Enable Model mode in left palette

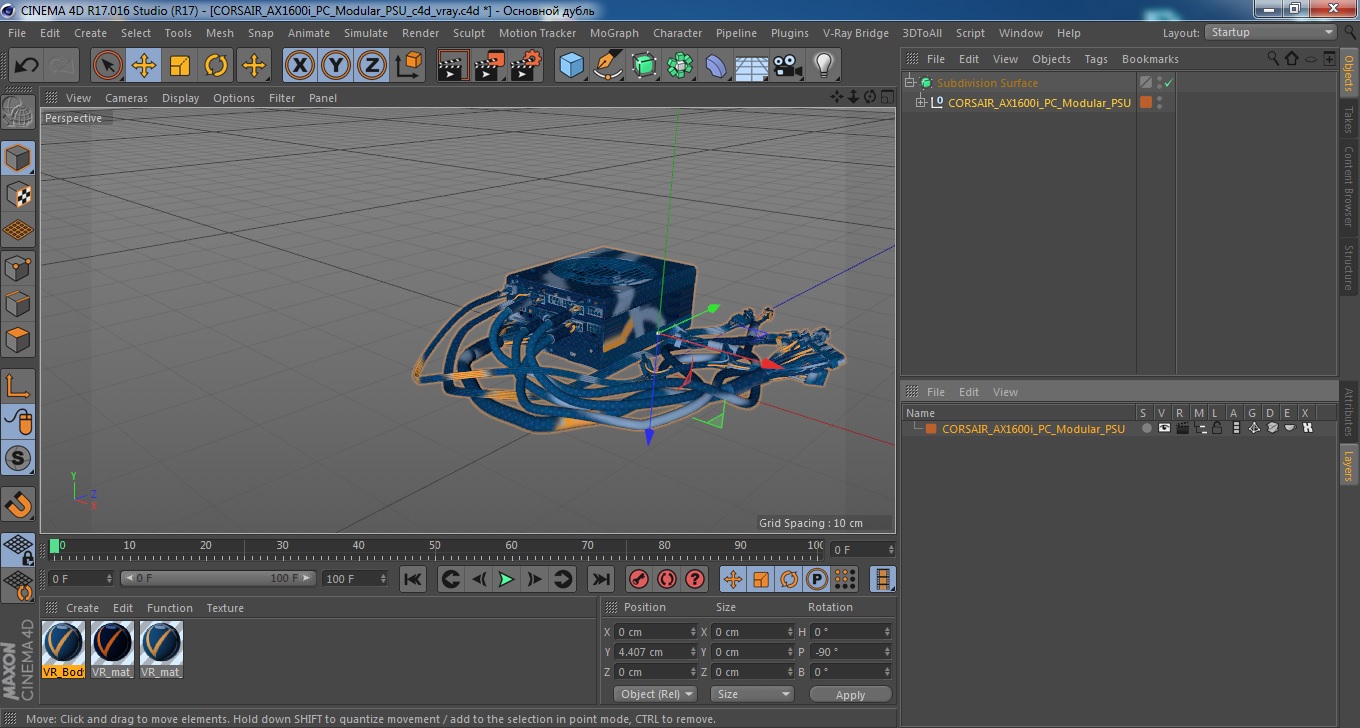point(18,157)
